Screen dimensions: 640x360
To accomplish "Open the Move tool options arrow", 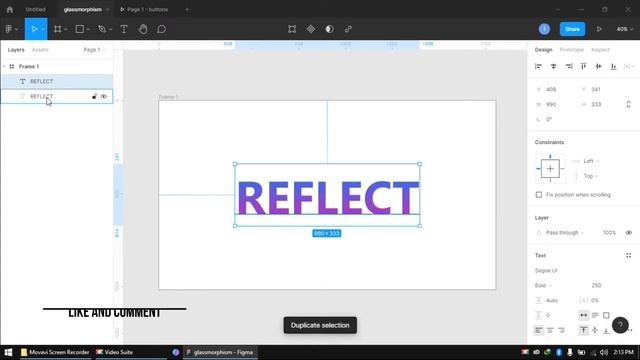I will 43,29.
